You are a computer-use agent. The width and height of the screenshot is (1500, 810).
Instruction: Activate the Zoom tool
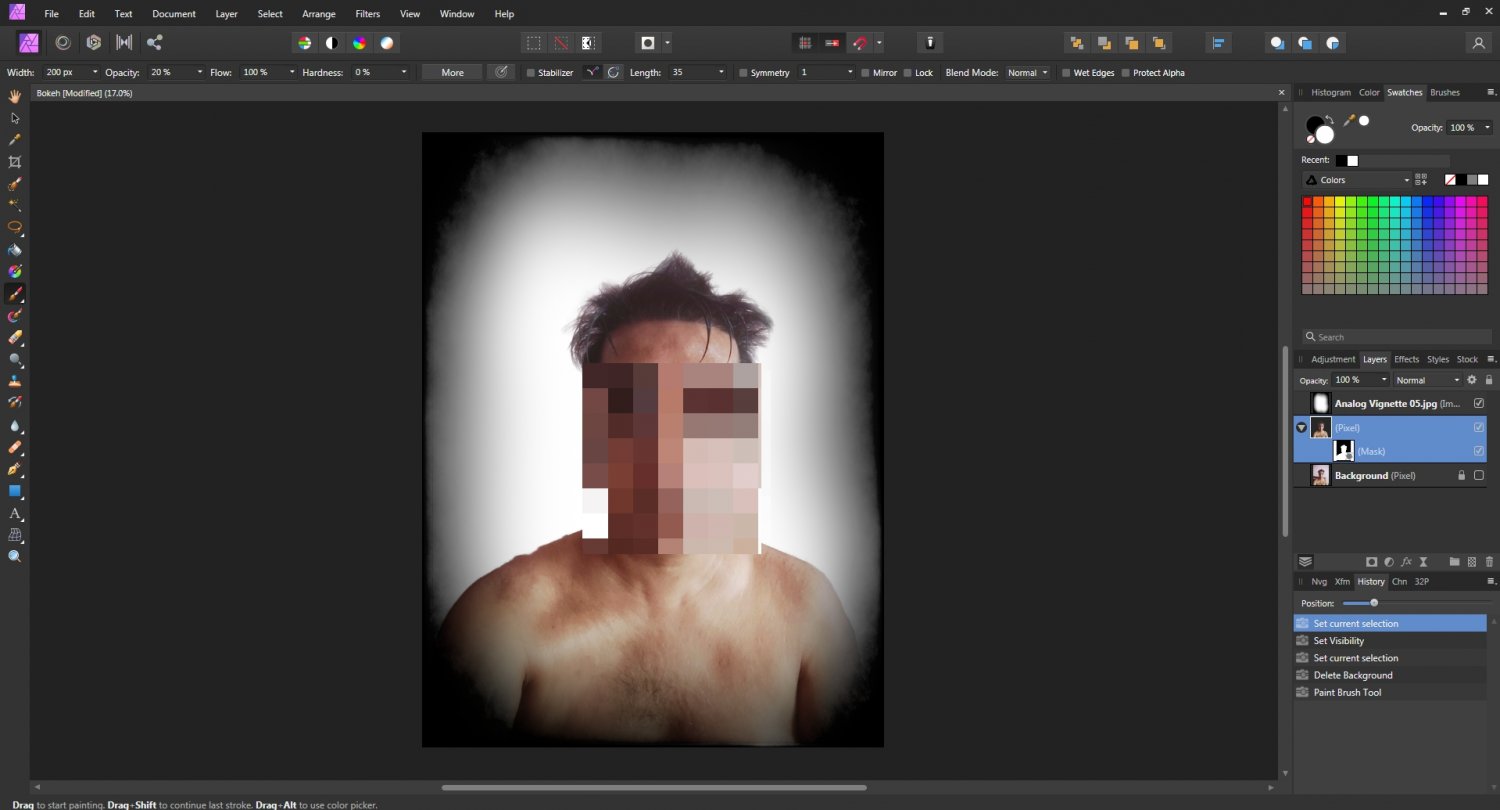coord(14,557)
